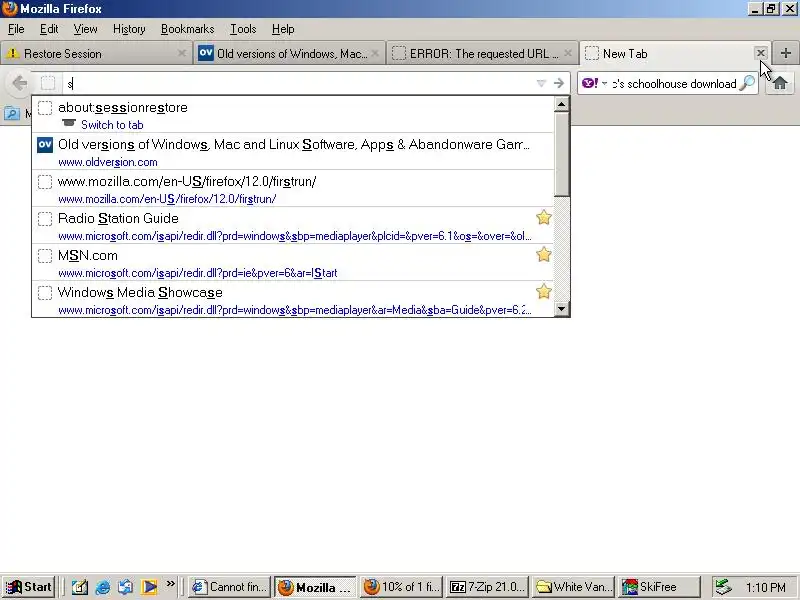
Task: Click the star on Radio Station Guide
Action: (544, 217)
